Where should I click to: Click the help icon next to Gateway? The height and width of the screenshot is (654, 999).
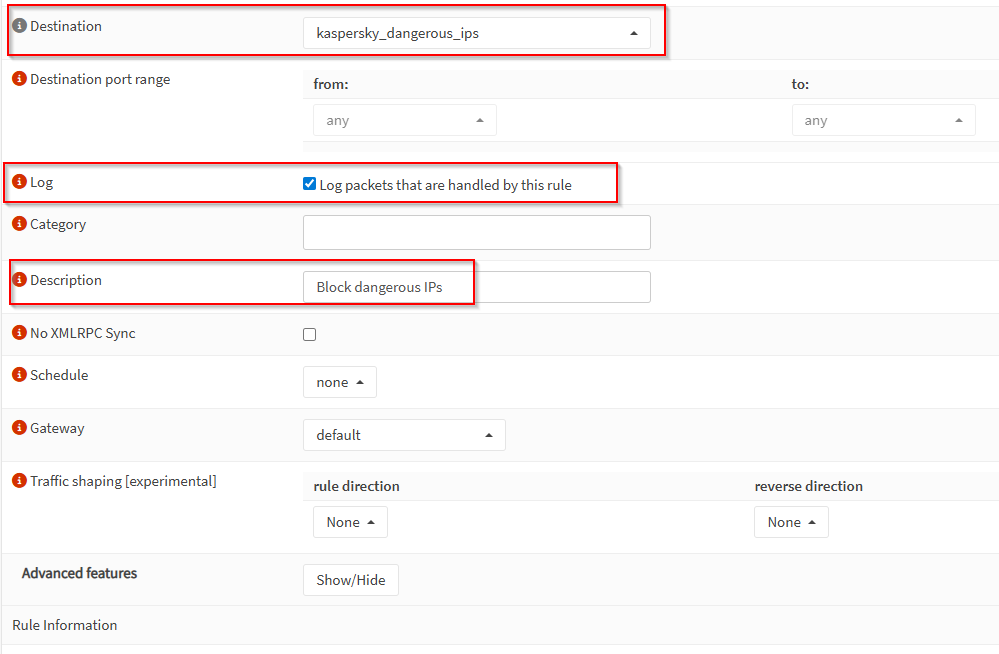[x=19, y=428]
